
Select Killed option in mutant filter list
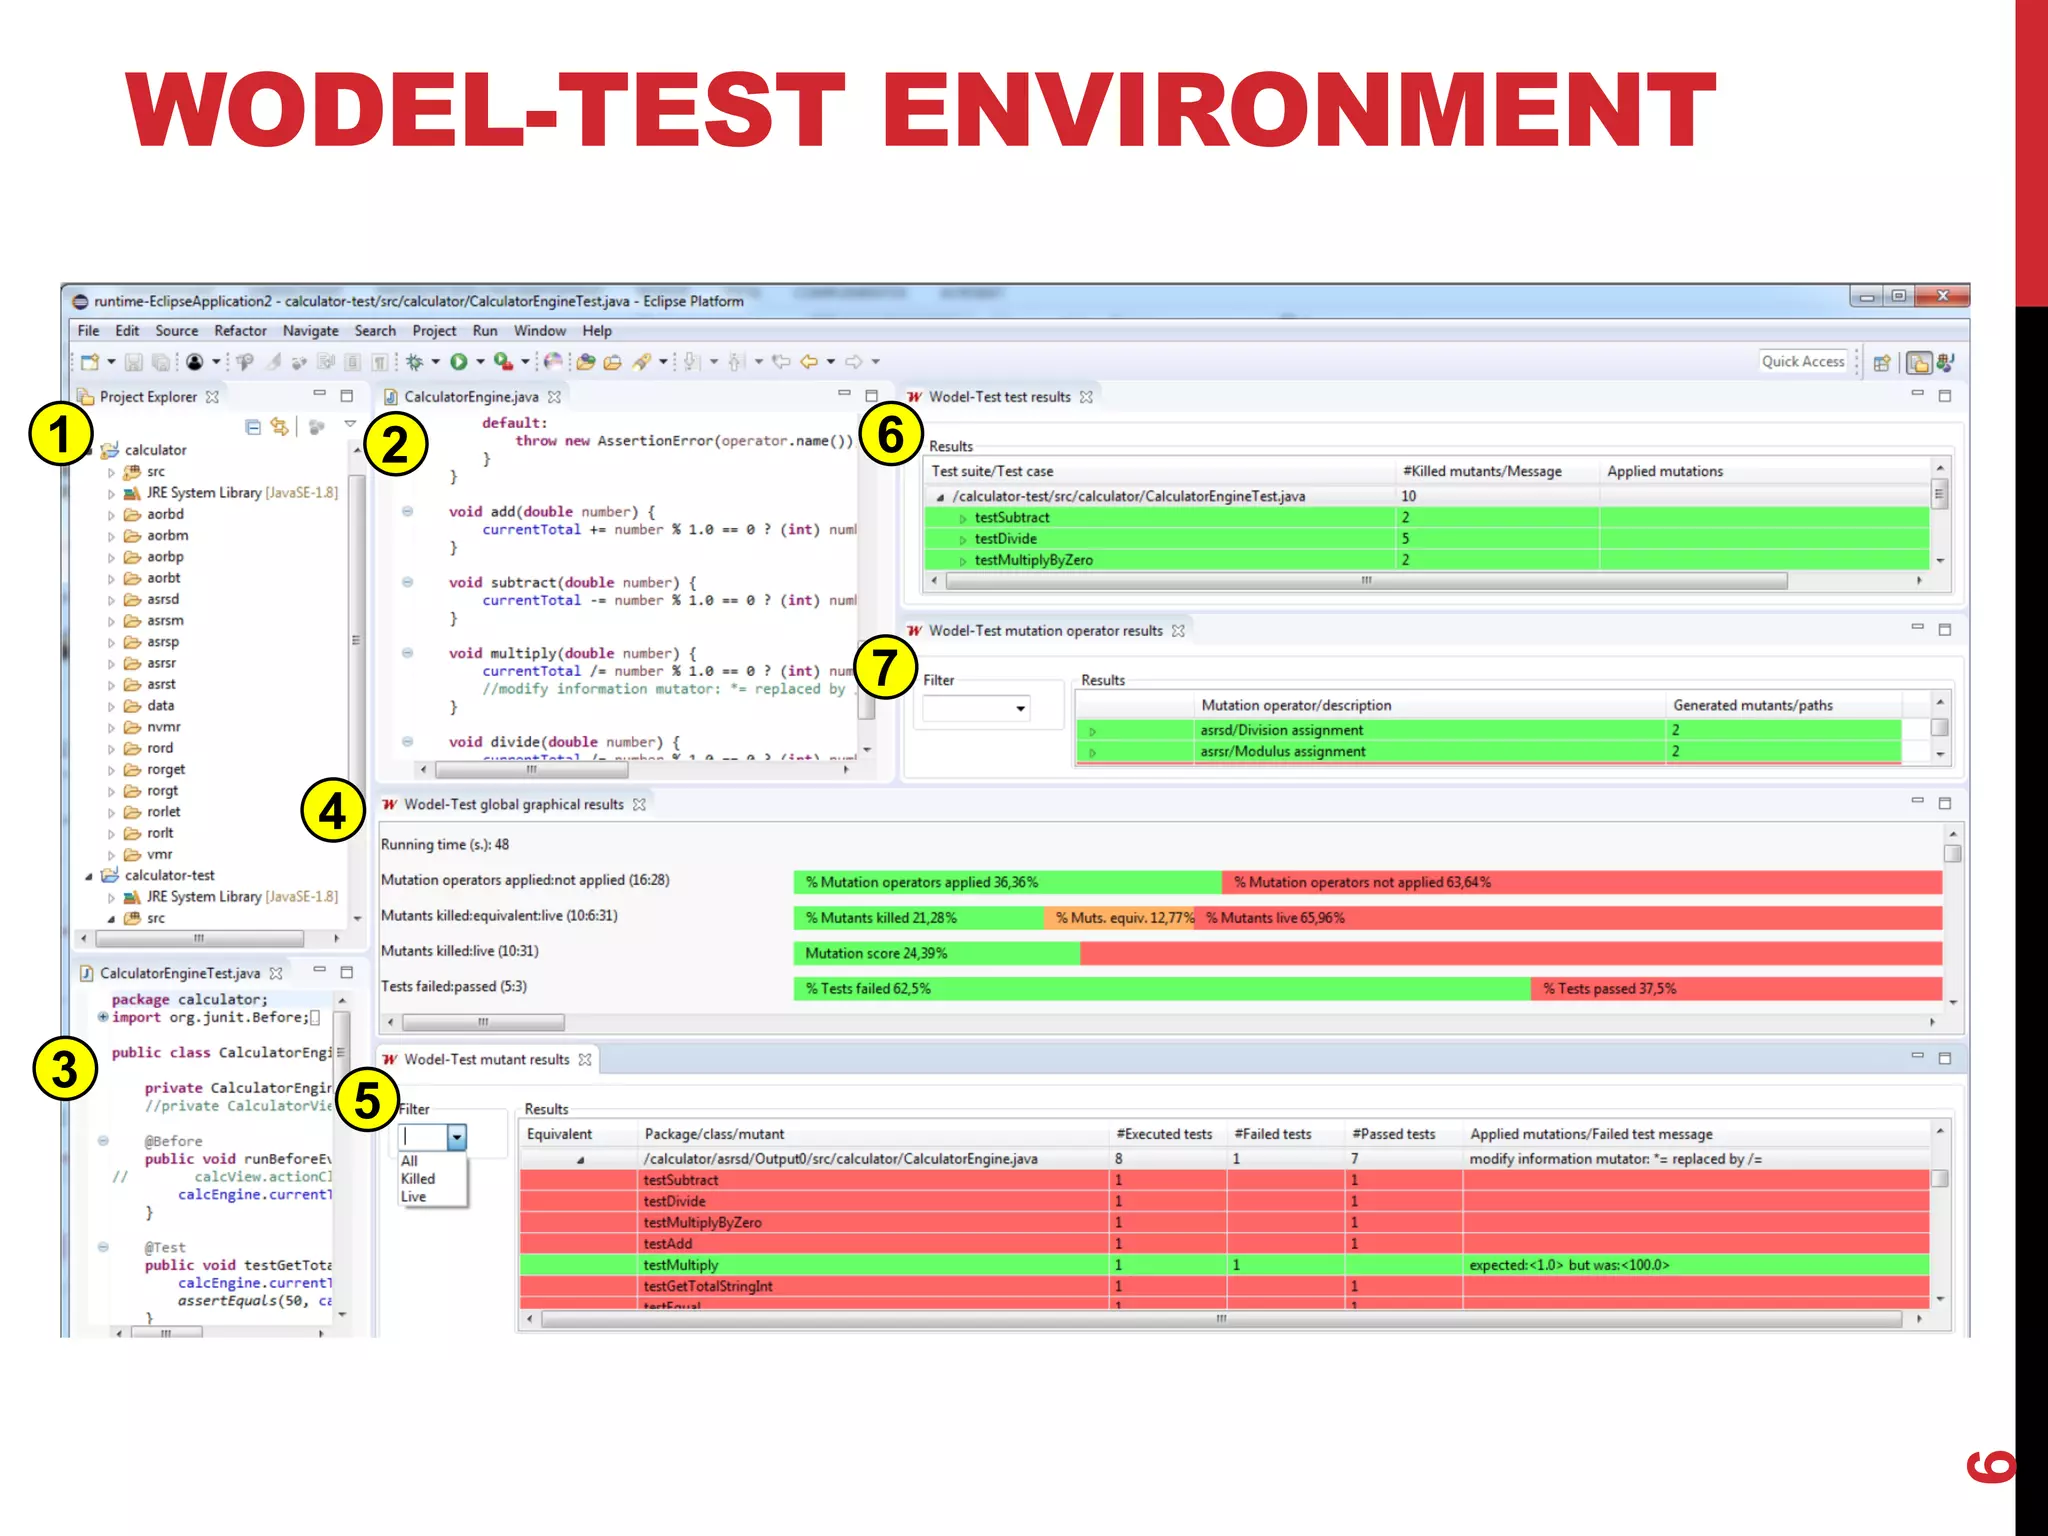click(418, 1179)
